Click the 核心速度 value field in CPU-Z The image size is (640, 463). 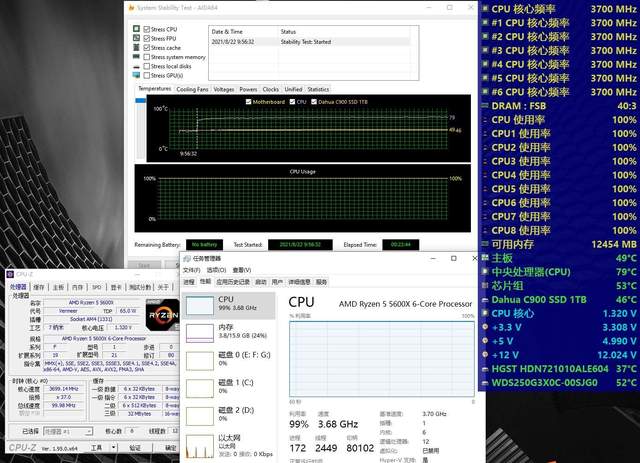[x=63, y=389]
